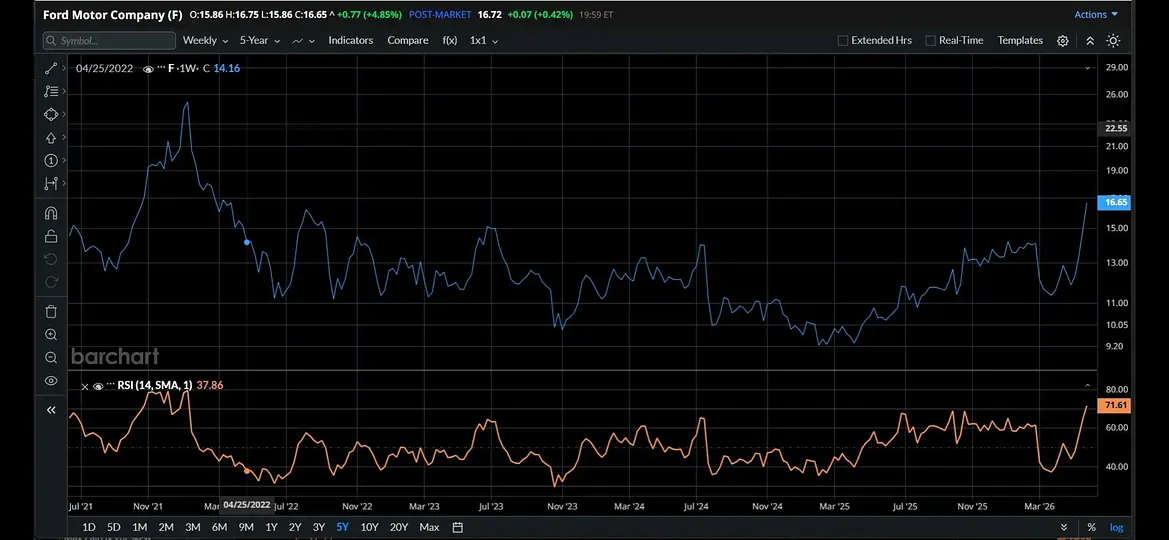Expand the bottom-right double chevron
The image size is (1169, 540).
(x=1064, y=527)
